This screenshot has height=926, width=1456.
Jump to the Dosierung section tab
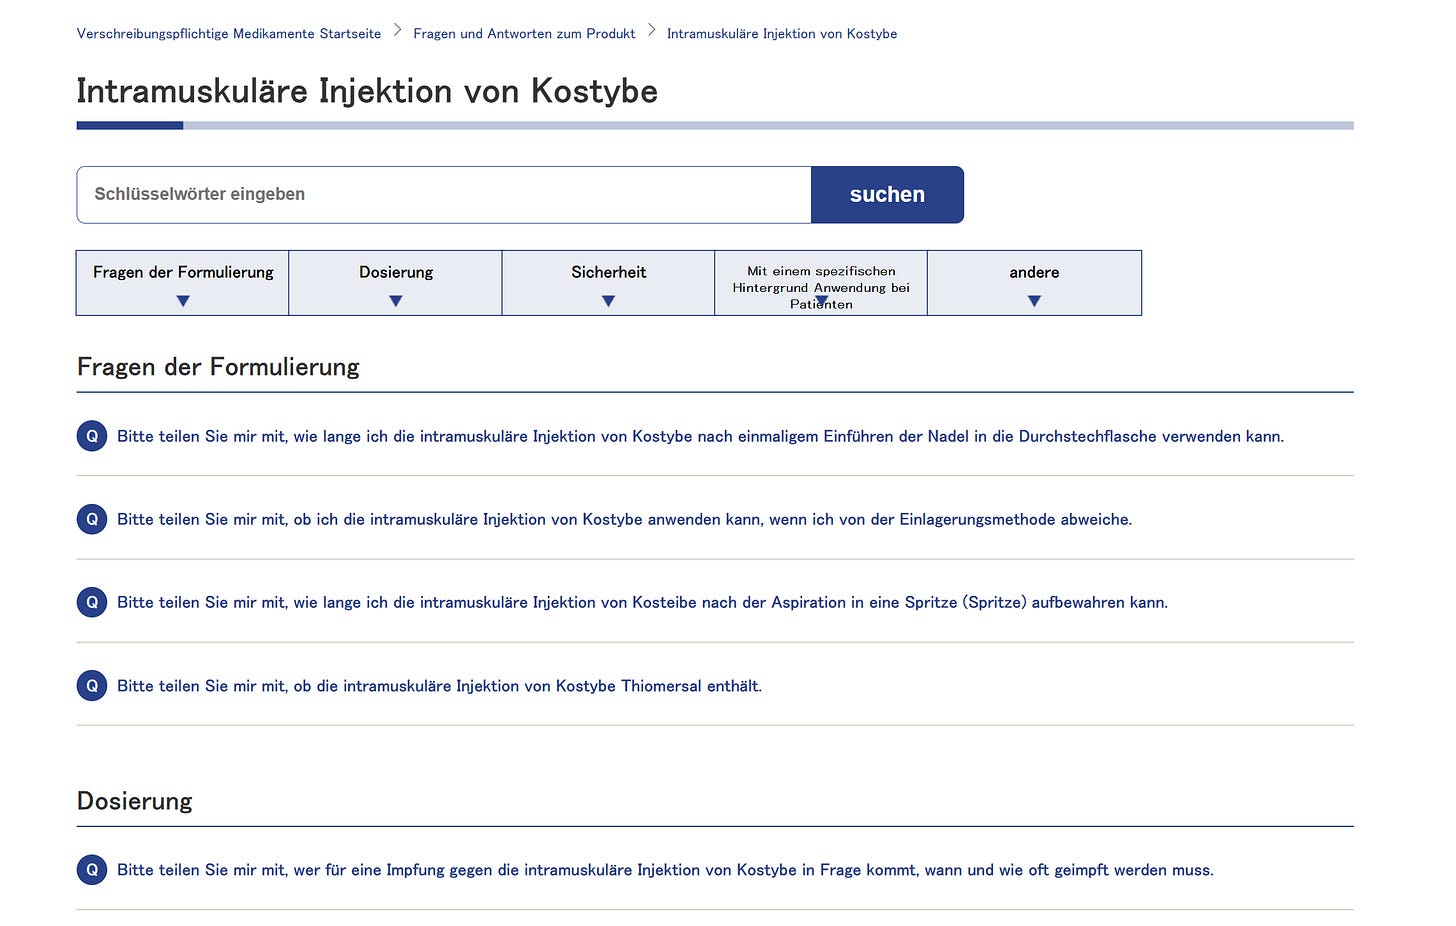(396, 283)
